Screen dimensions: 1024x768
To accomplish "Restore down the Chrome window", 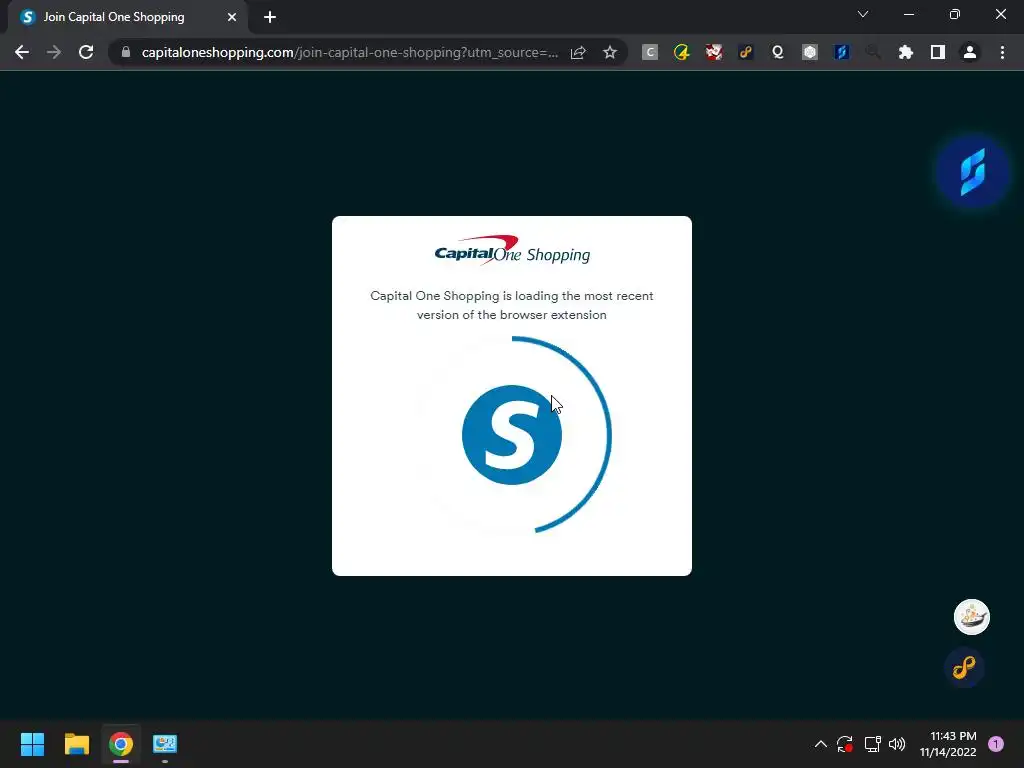I will point(954,14).
